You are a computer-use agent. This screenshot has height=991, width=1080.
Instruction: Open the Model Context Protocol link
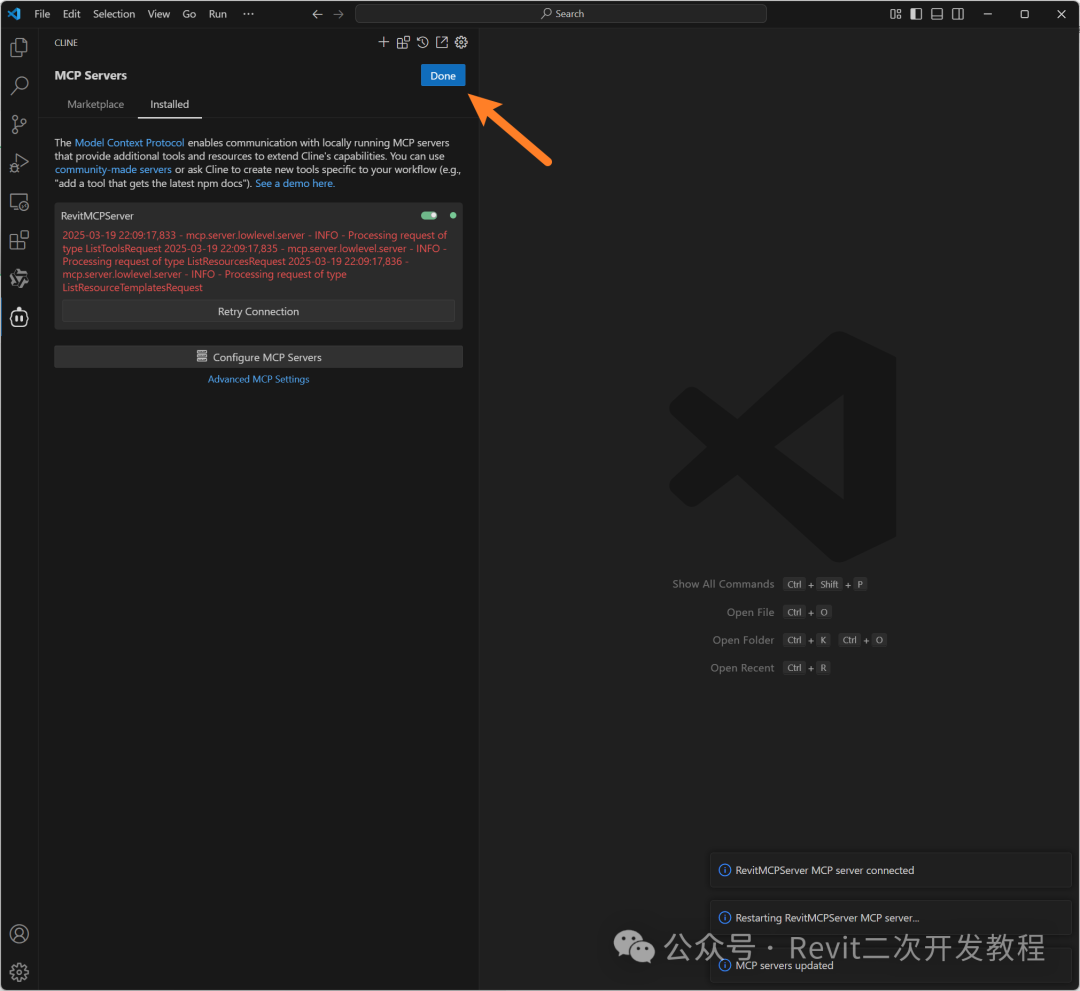[129, 143]
